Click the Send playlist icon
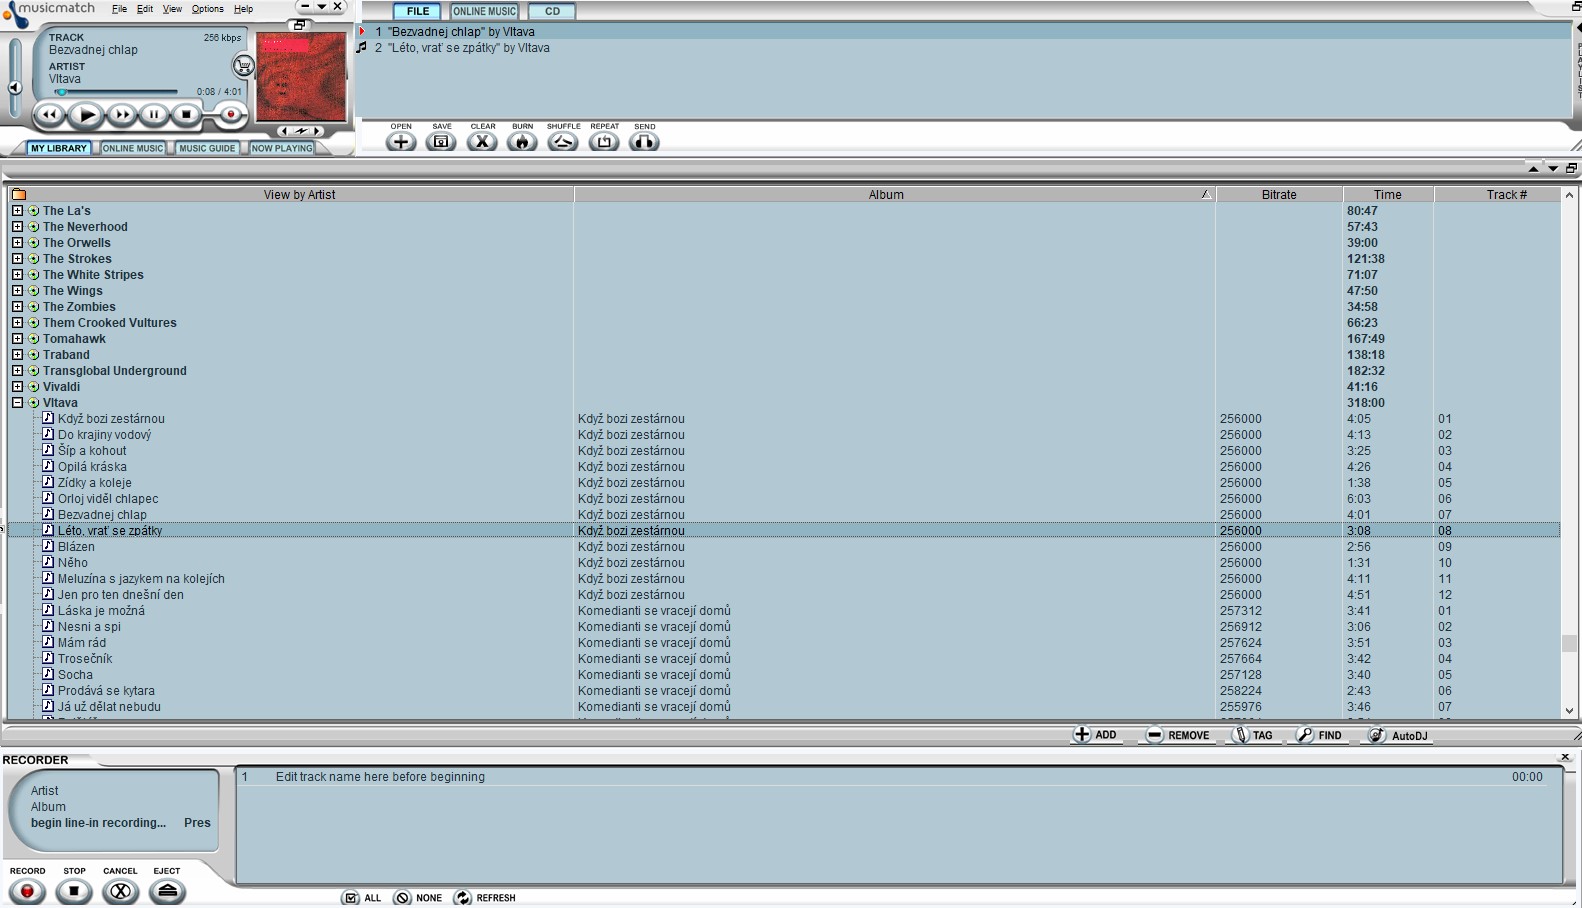Image resolution: width=1582 pixels, height=908 pixels. [644, 142]
